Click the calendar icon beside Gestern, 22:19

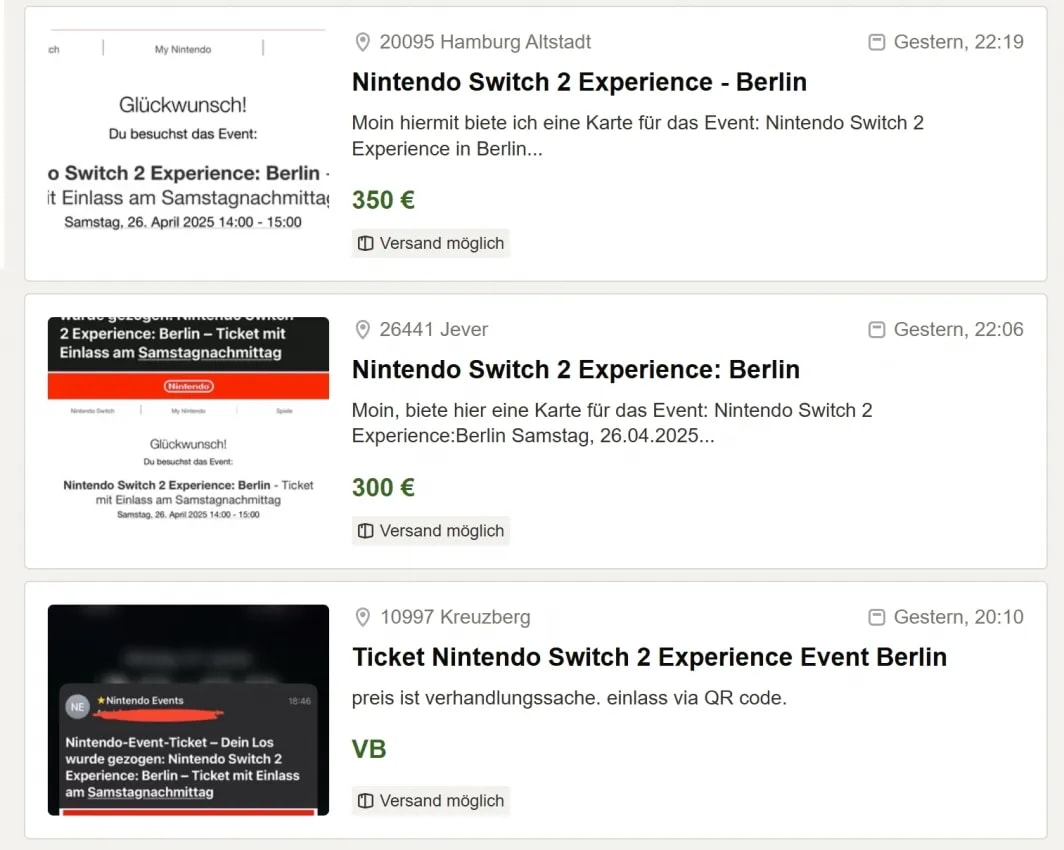[x=877, y=42]
